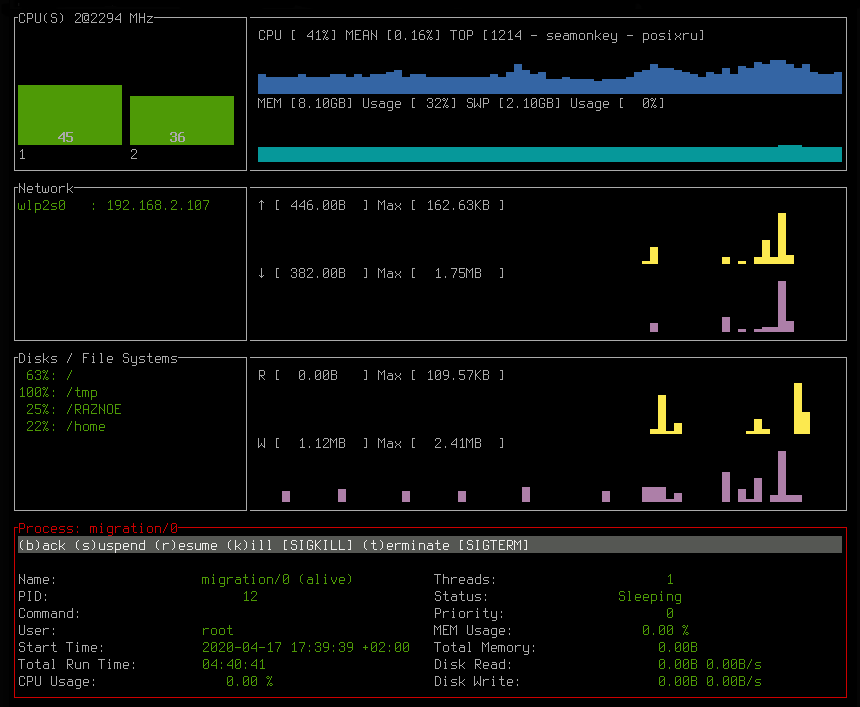860x707 pixels.
Task: Select the 'Disk Write:' label in process details
Action: pos(477,682)
